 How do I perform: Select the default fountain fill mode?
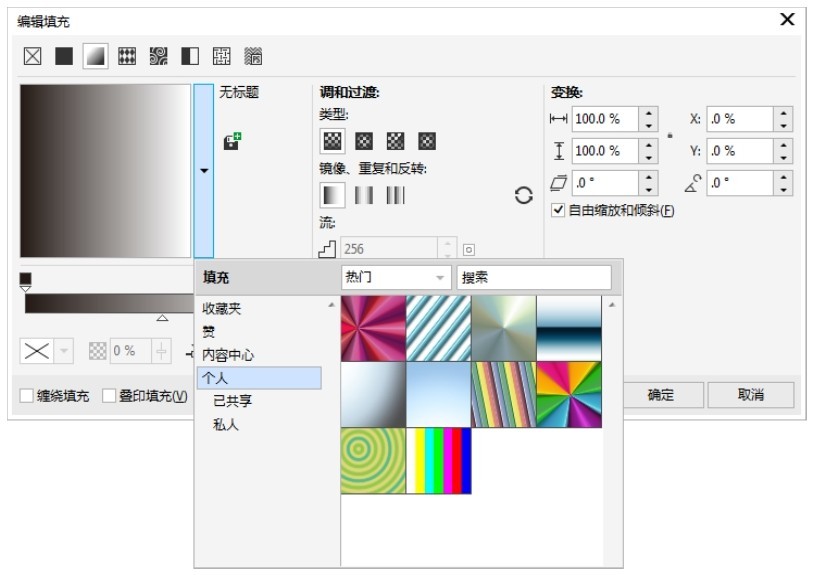332,195
